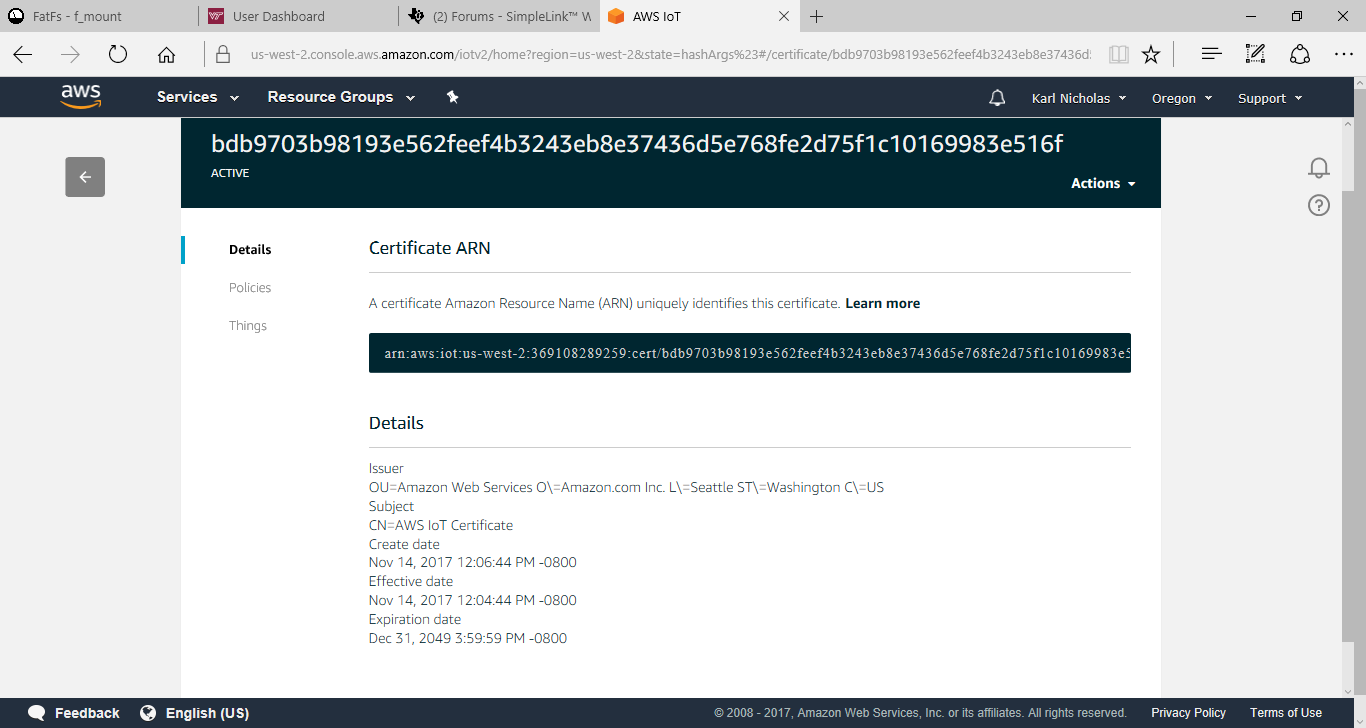Click the subject value CN=AWS IoT Certificate
Image resolution: width=1366 pixels, height=728 pixels.
(441, 526)
